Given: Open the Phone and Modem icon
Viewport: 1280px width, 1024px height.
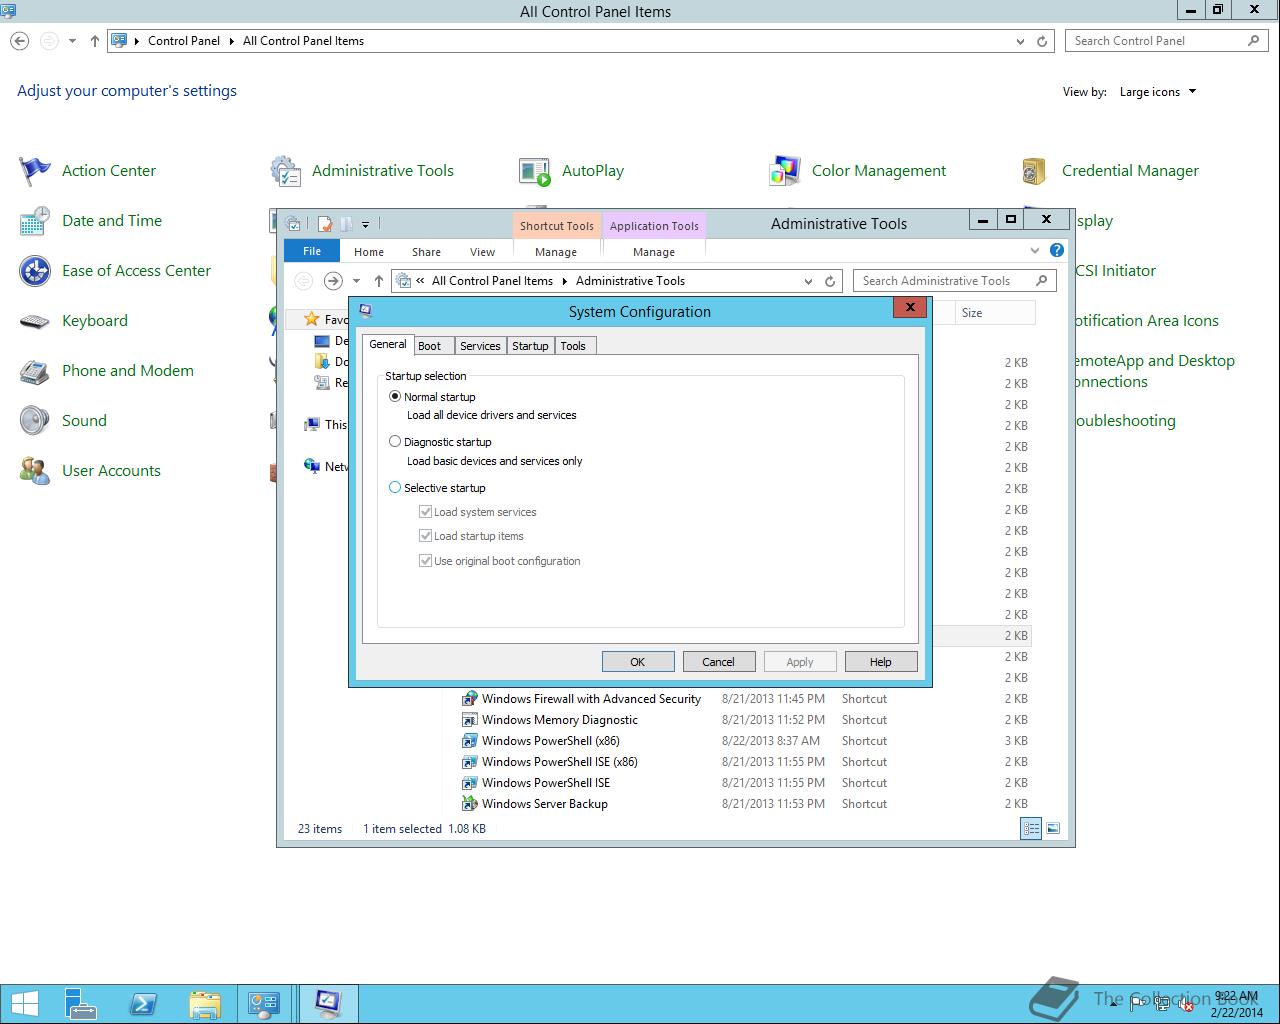Looking at the screenshot, I should 35,371.
